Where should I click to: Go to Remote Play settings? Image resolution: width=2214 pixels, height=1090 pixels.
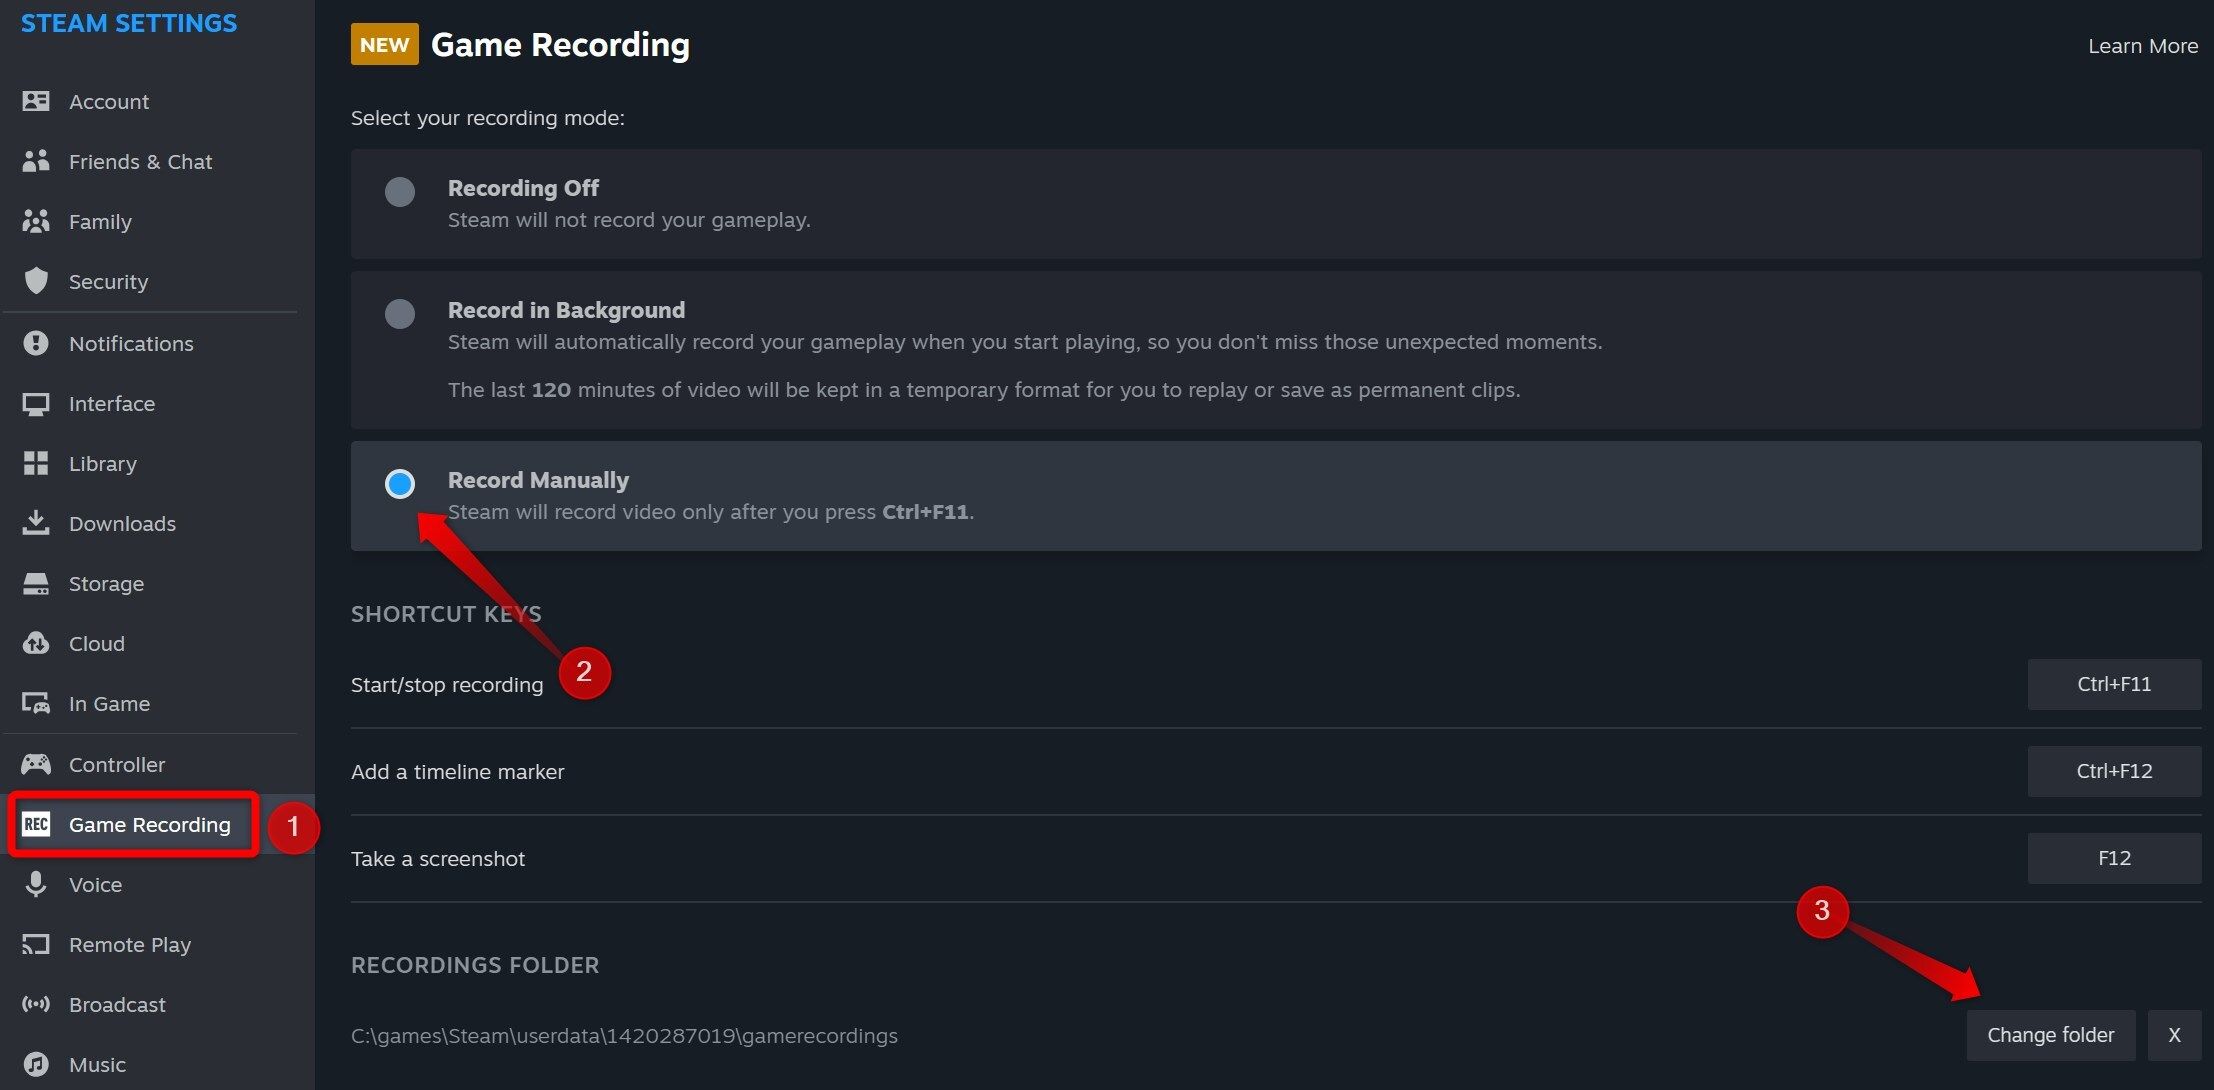tap(129, 944)
